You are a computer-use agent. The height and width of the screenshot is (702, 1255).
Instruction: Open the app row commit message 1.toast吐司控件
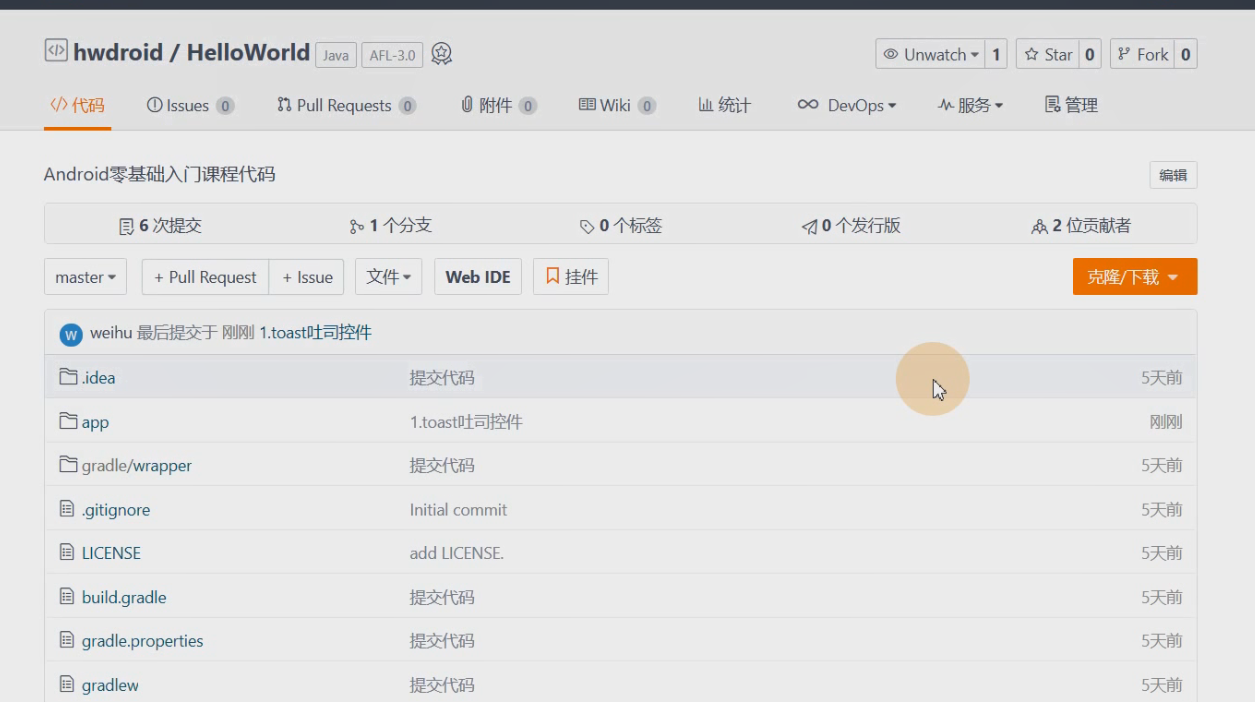tap(466, 422)
